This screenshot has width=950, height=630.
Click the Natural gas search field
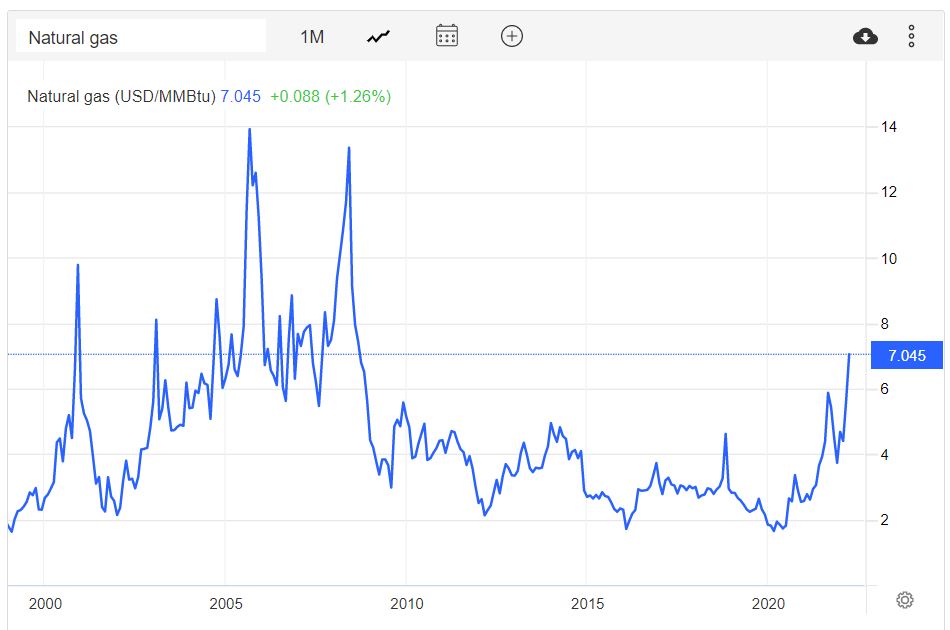(141, 36)
